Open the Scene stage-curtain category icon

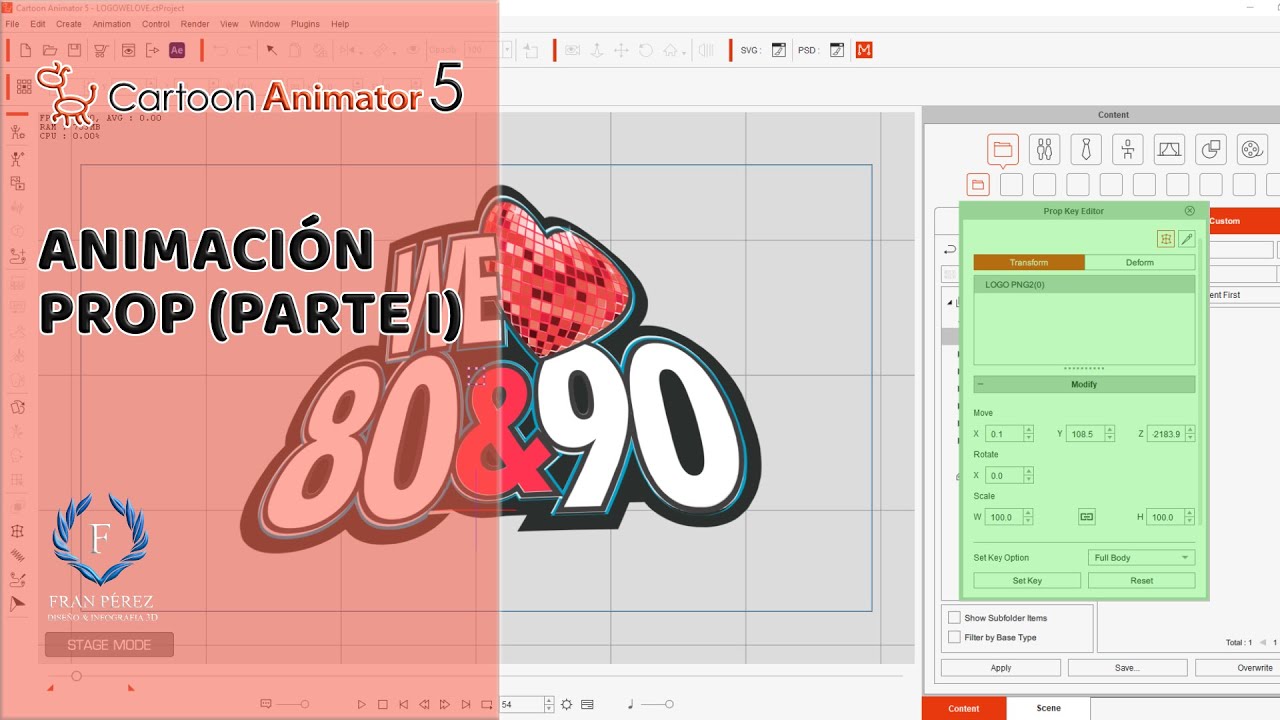click(1169, 149)
